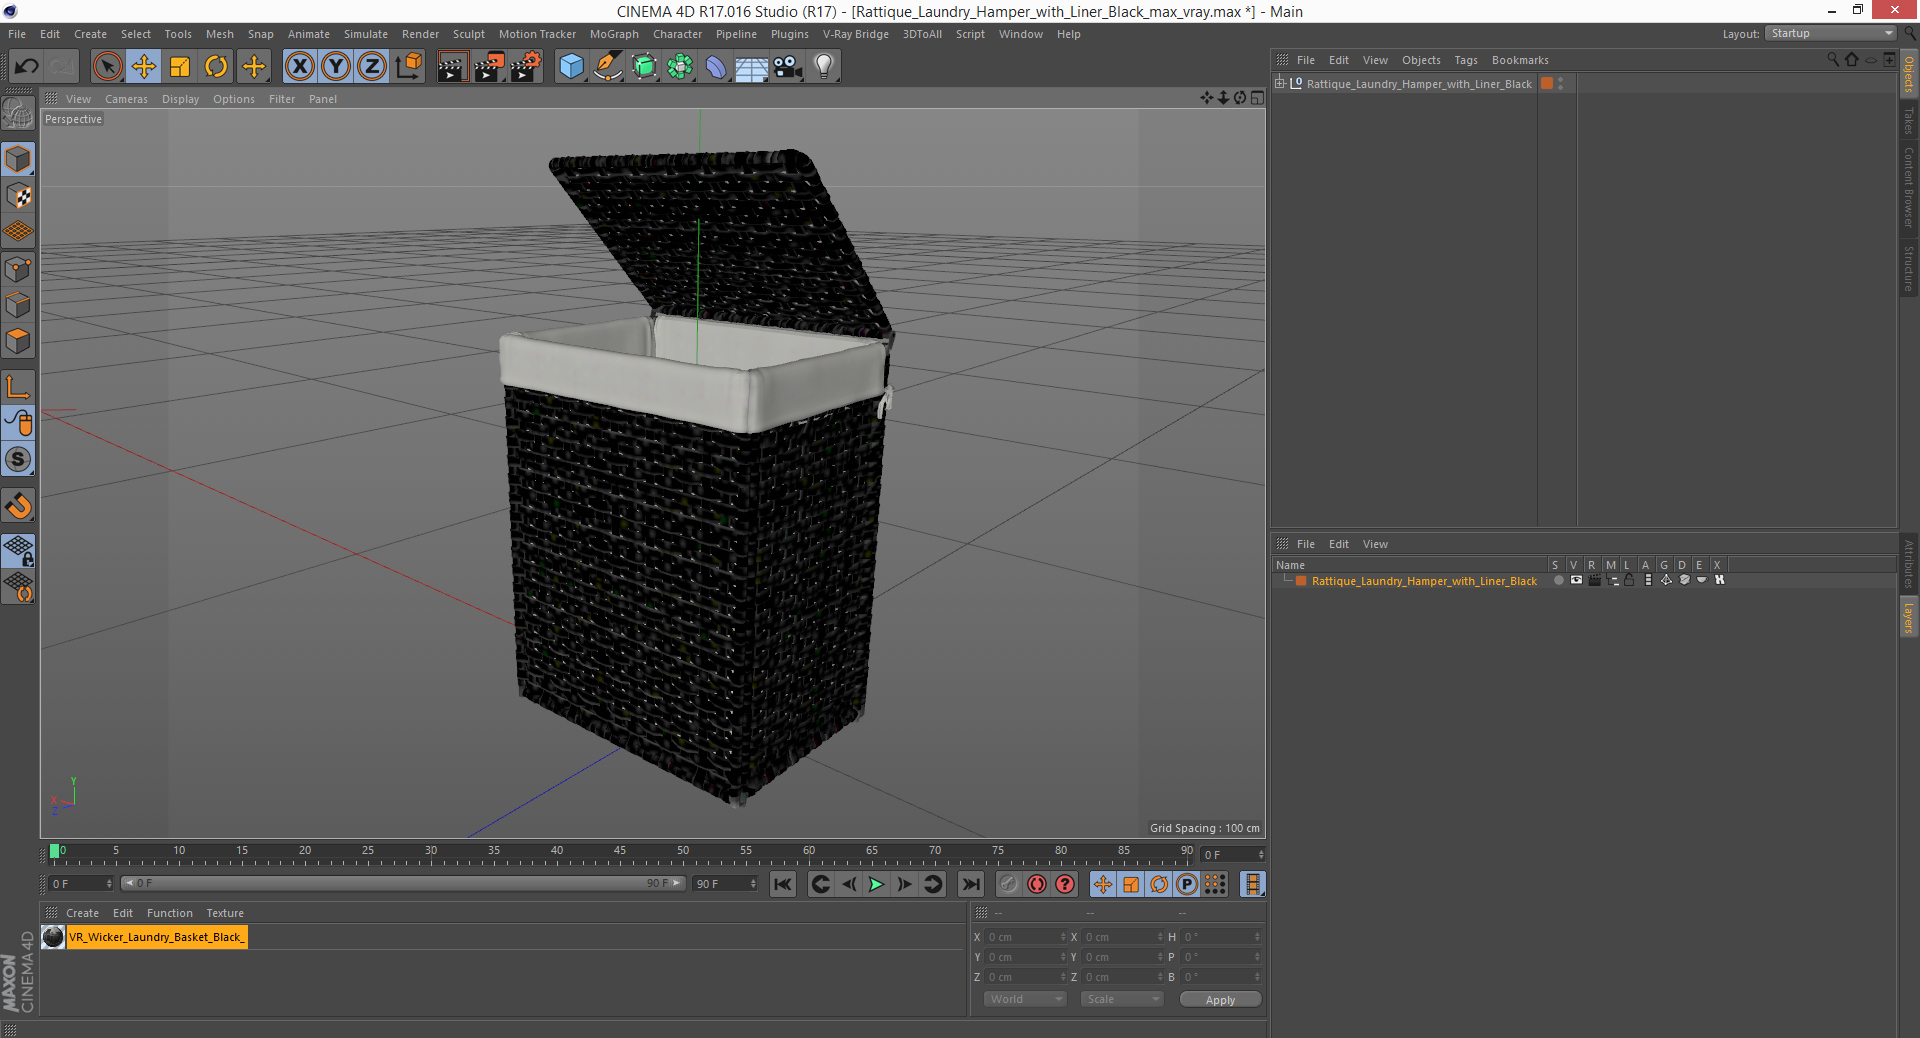Image resolution: width=1920 pixels, height=1038 pixels.
Task: Open File menu in main menu bar
Action: tap(17, 34)
